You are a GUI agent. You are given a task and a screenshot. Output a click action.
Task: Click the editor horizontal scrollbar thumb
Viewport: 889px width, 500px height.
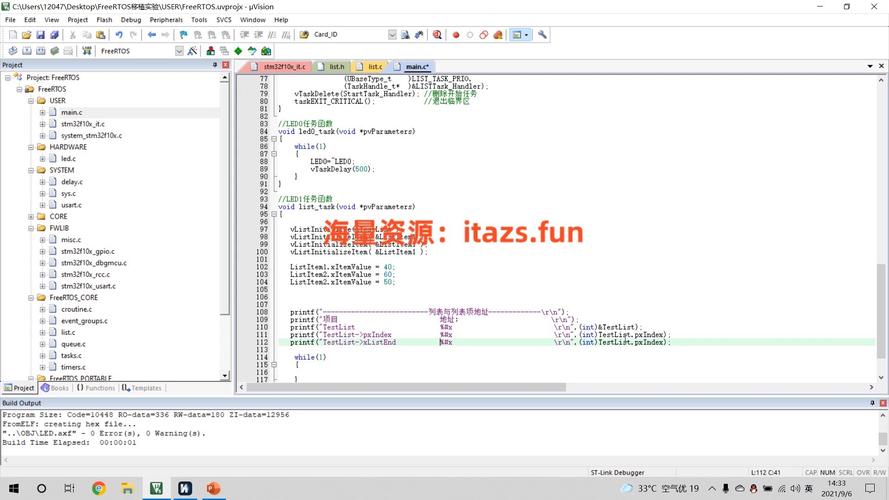407,387
